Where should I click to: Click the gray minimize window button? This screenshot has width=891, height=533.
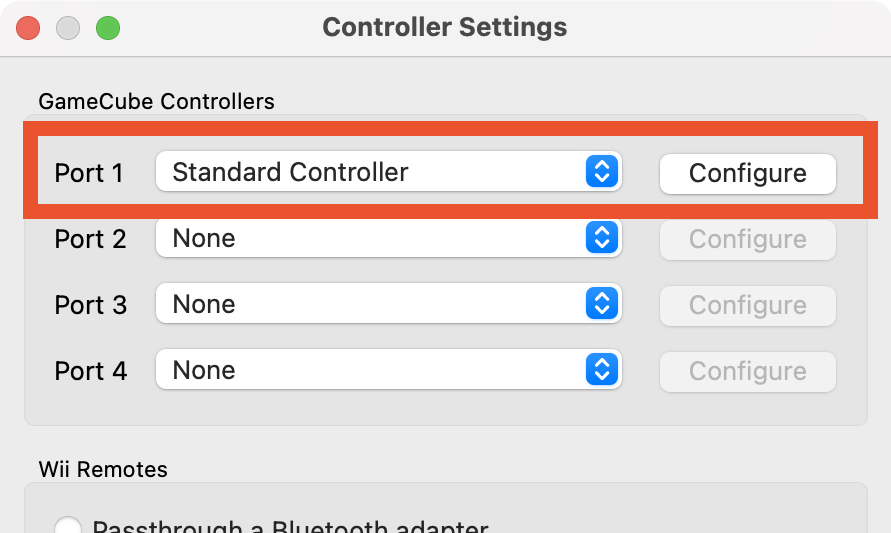68,28
